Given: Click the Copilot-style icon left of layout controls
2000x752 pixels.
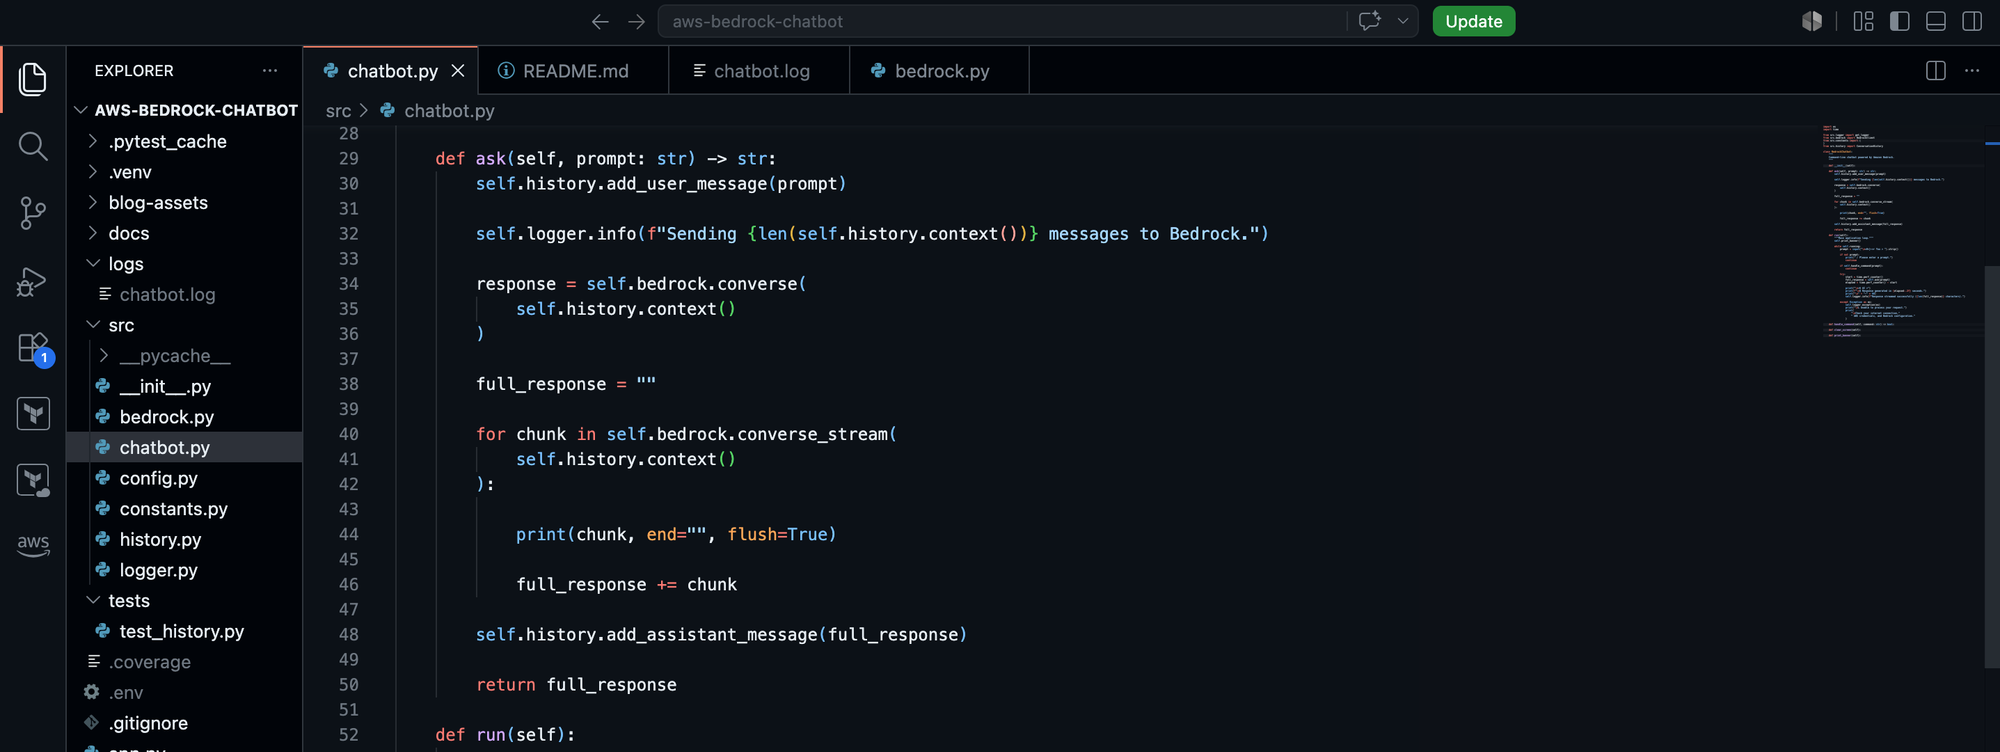Looking at the screenshot, I should click(1811, 21).
